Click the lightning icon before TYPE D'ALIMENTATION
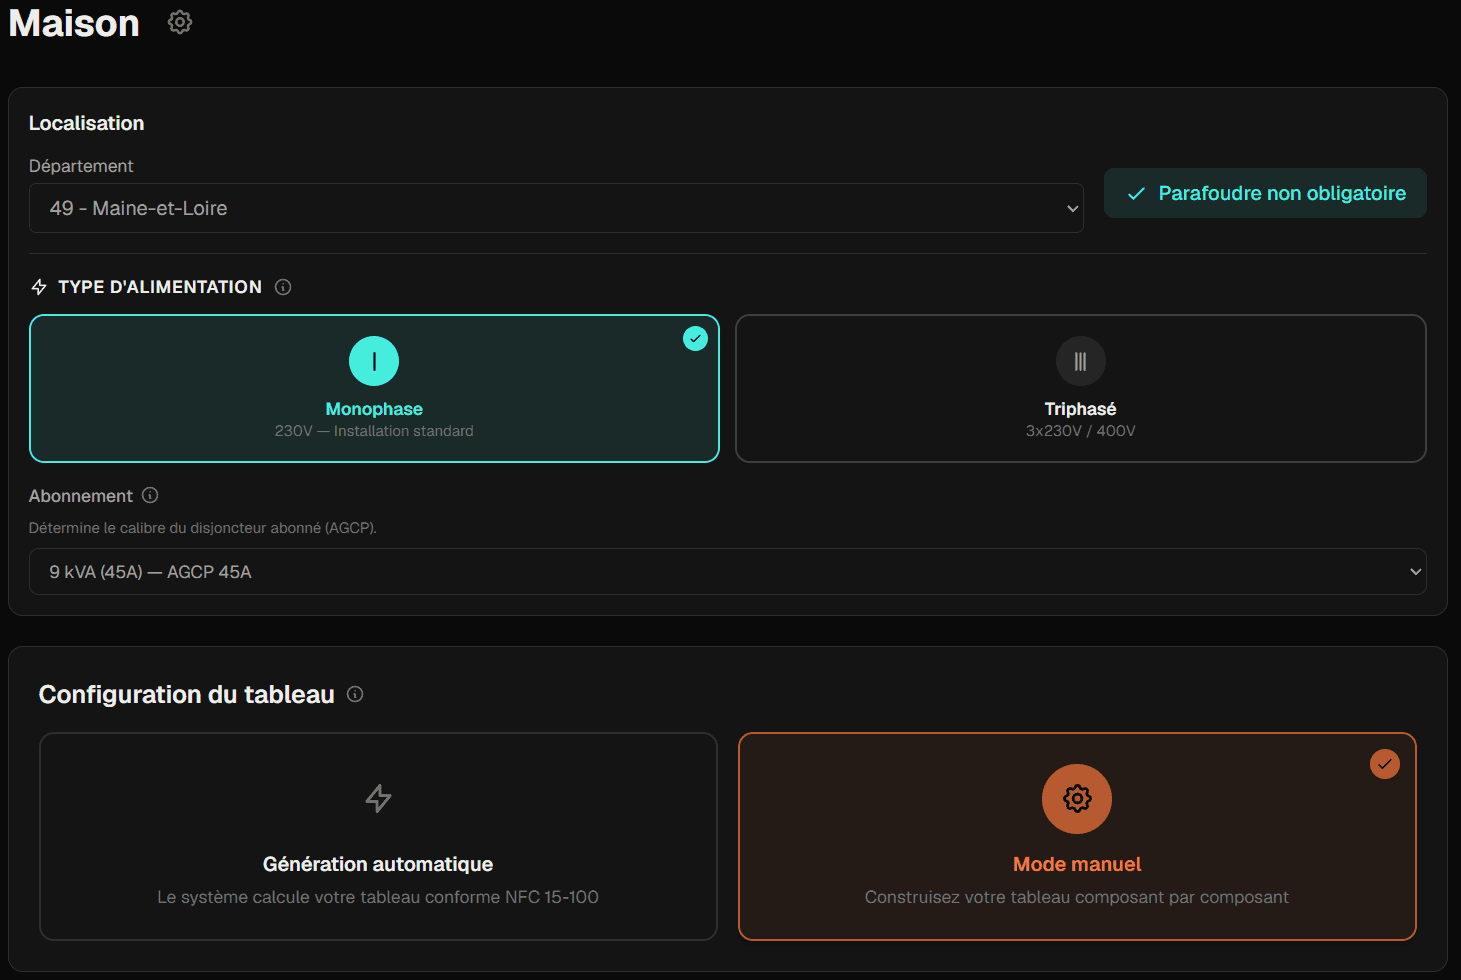Viewport: 1461px width, 980px height. click(x=39, y=286)
